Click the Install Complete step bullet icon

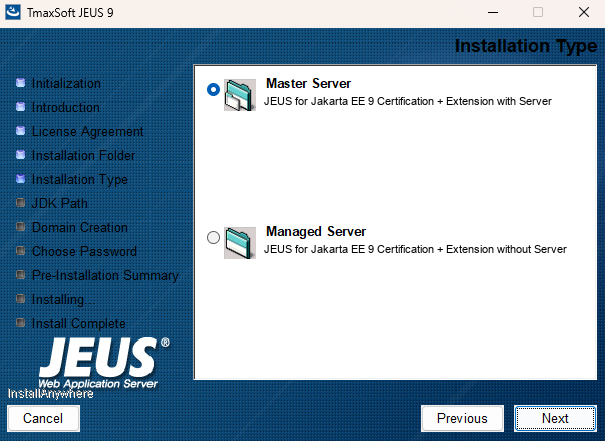[20, 323]
